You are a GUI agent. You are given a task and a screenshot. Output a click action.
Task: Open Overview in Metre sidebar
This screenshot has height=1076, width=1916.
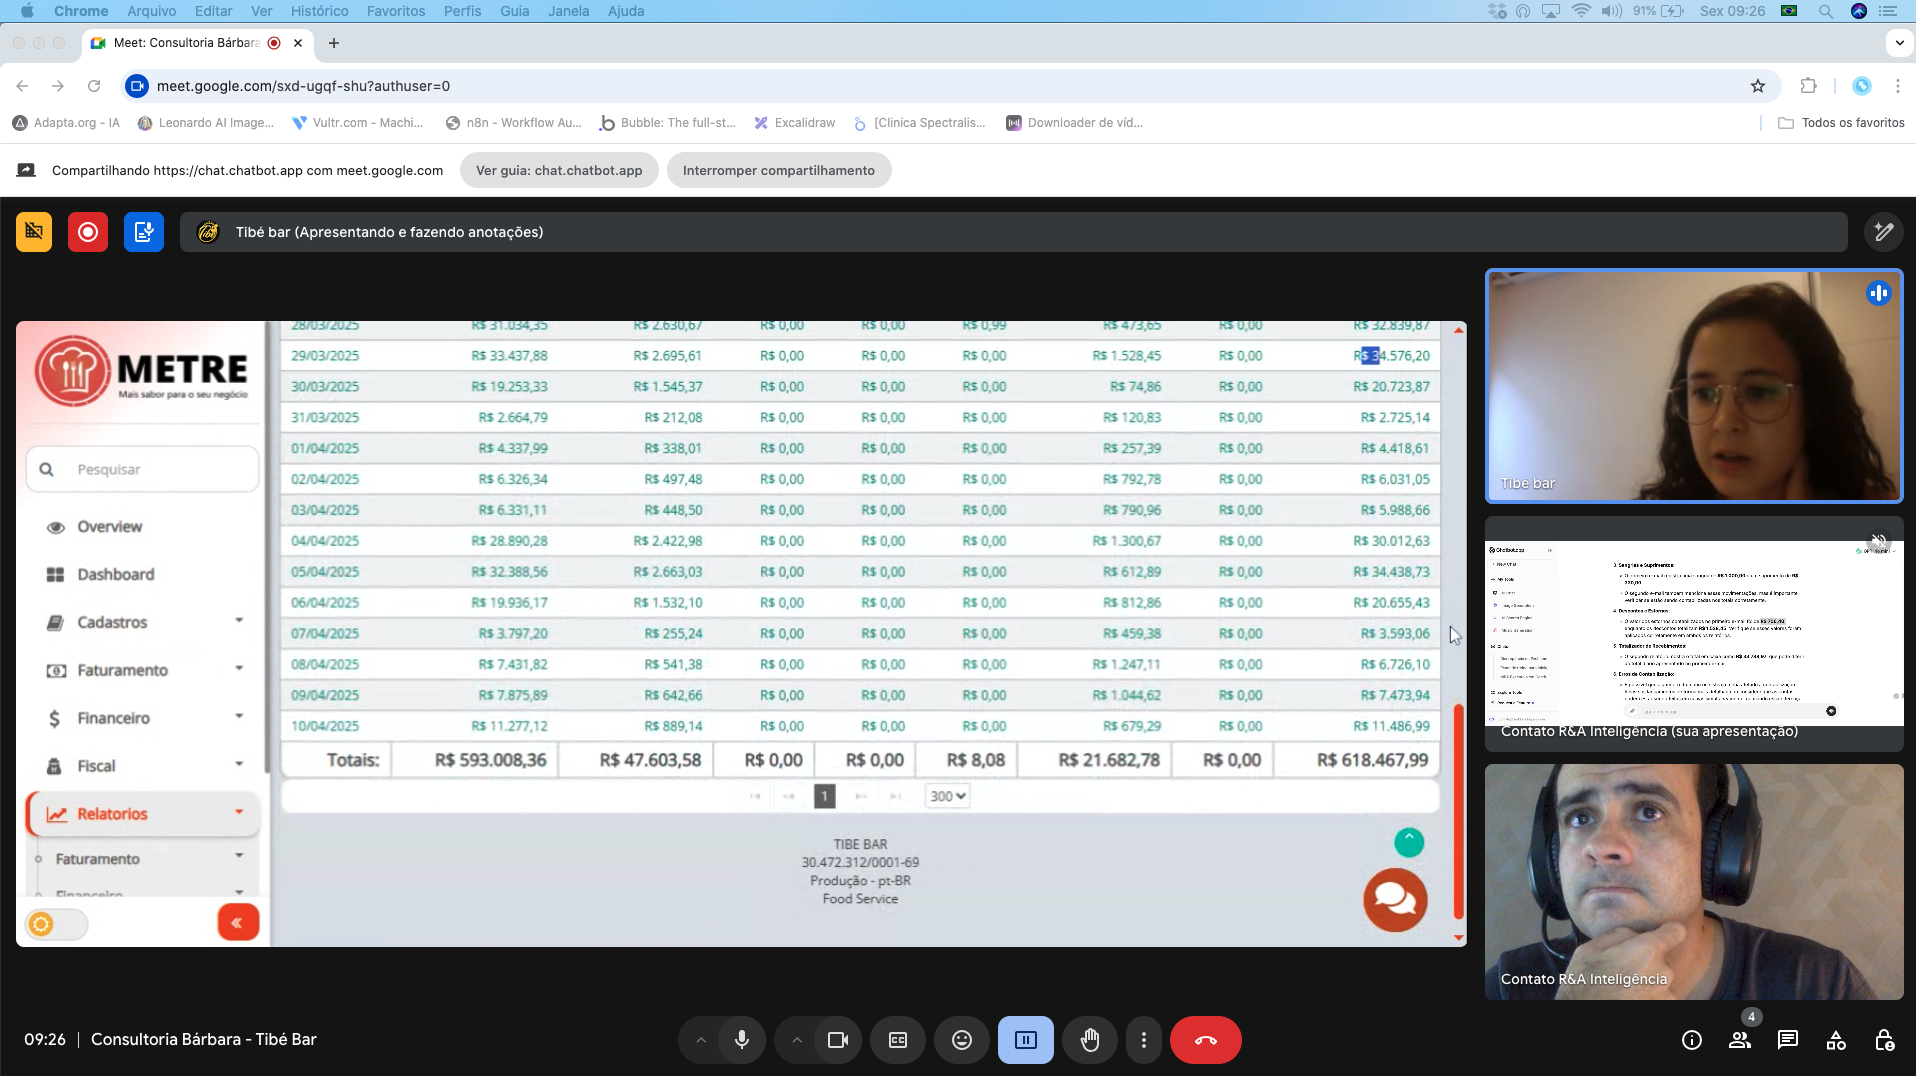pyautogui.click(x=110, y=527)
